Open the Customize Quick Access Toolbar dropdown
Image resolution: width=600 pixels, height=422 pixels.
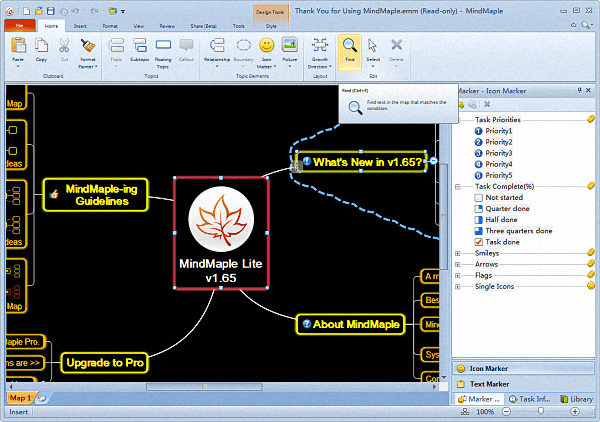click(x=123, y=11)
